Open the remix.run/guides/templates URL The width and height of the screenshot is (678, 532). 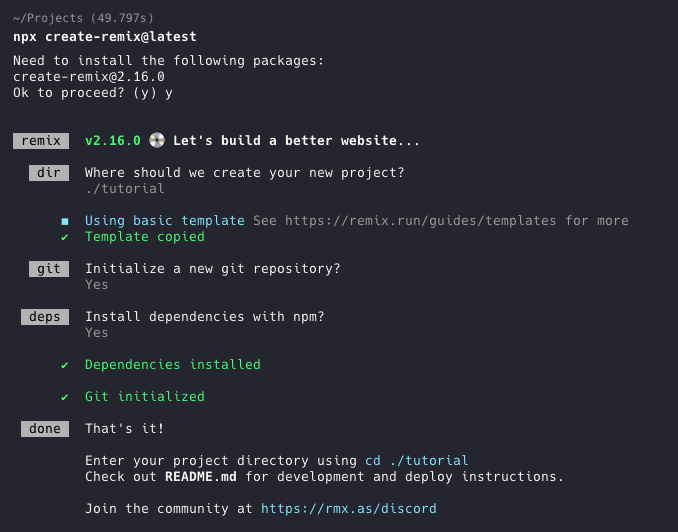421,221
